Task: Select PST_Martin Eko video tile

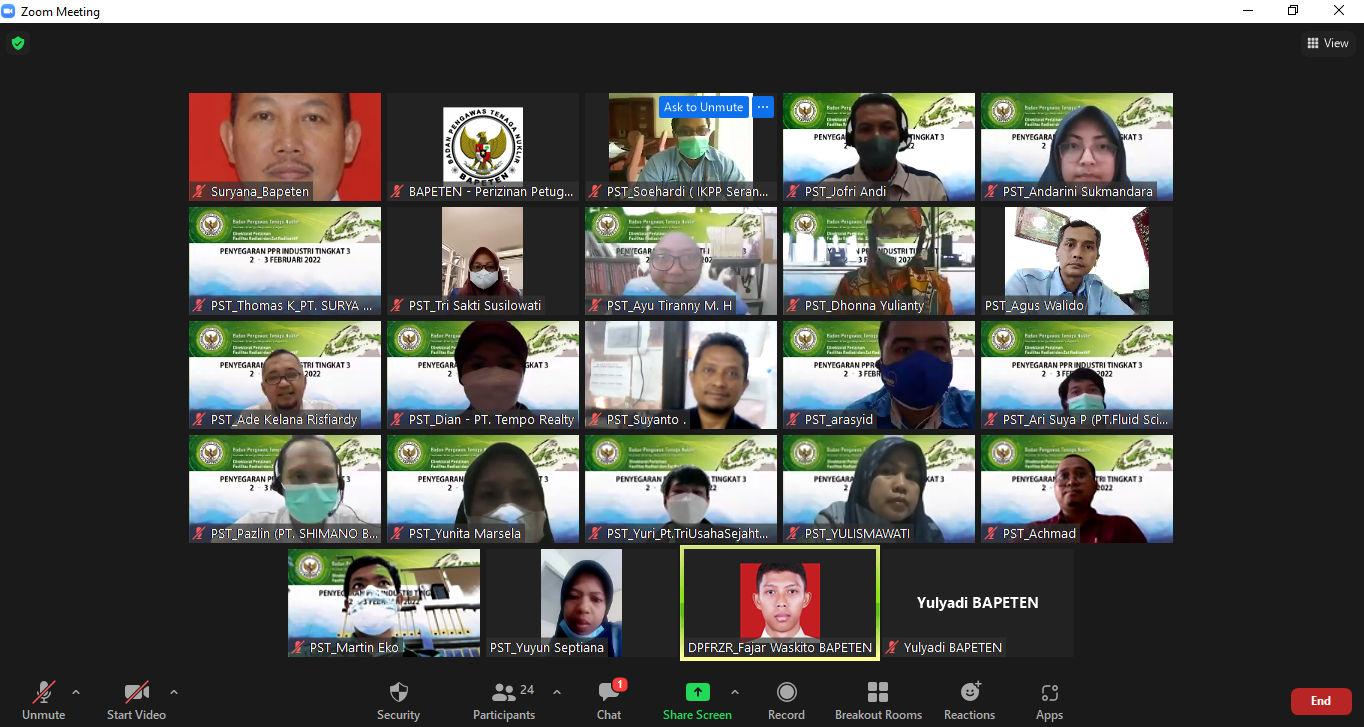Action: pos(384,603)
